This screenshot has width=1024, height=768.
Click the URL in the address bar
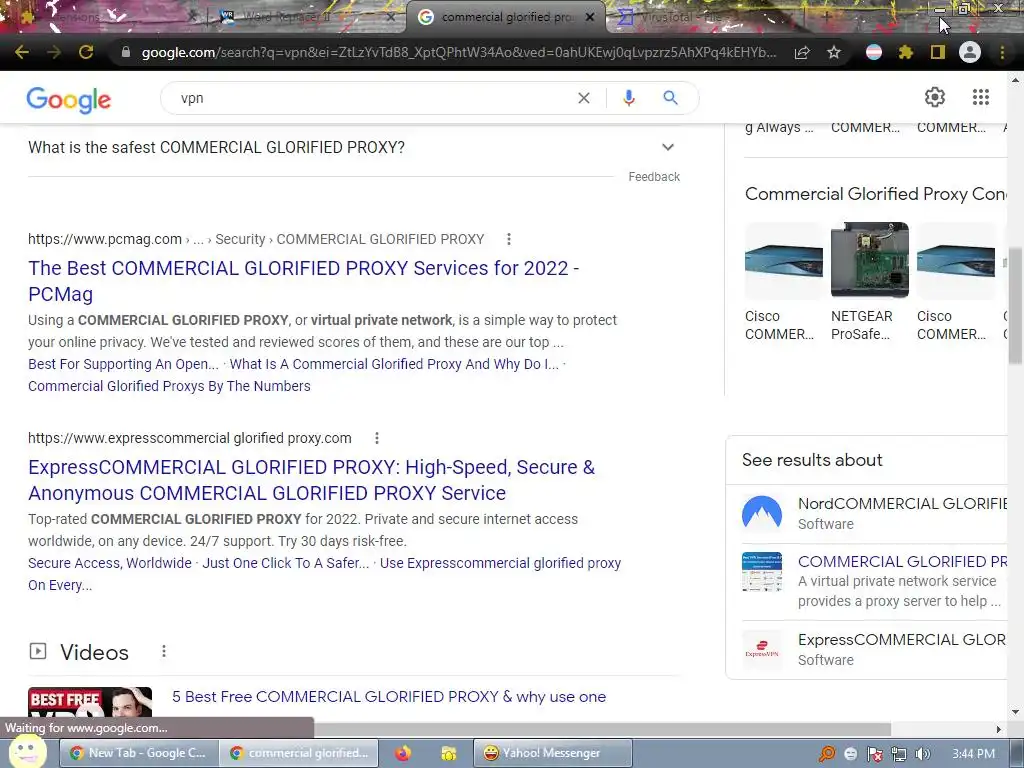(x=458, y=52)
